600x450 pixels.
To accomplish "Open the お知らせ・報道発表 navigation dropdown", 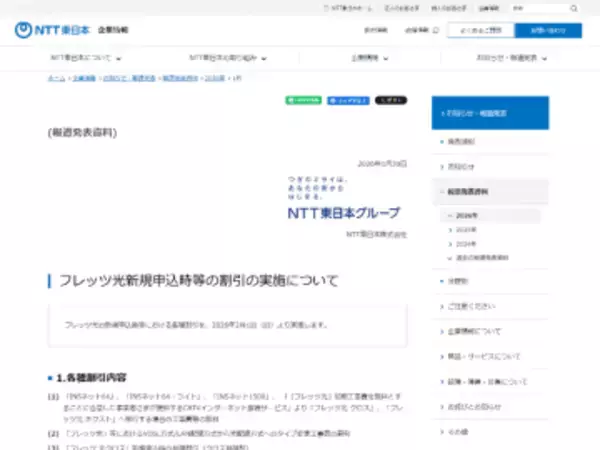I will pyautogui.click(x=511, y=58).
